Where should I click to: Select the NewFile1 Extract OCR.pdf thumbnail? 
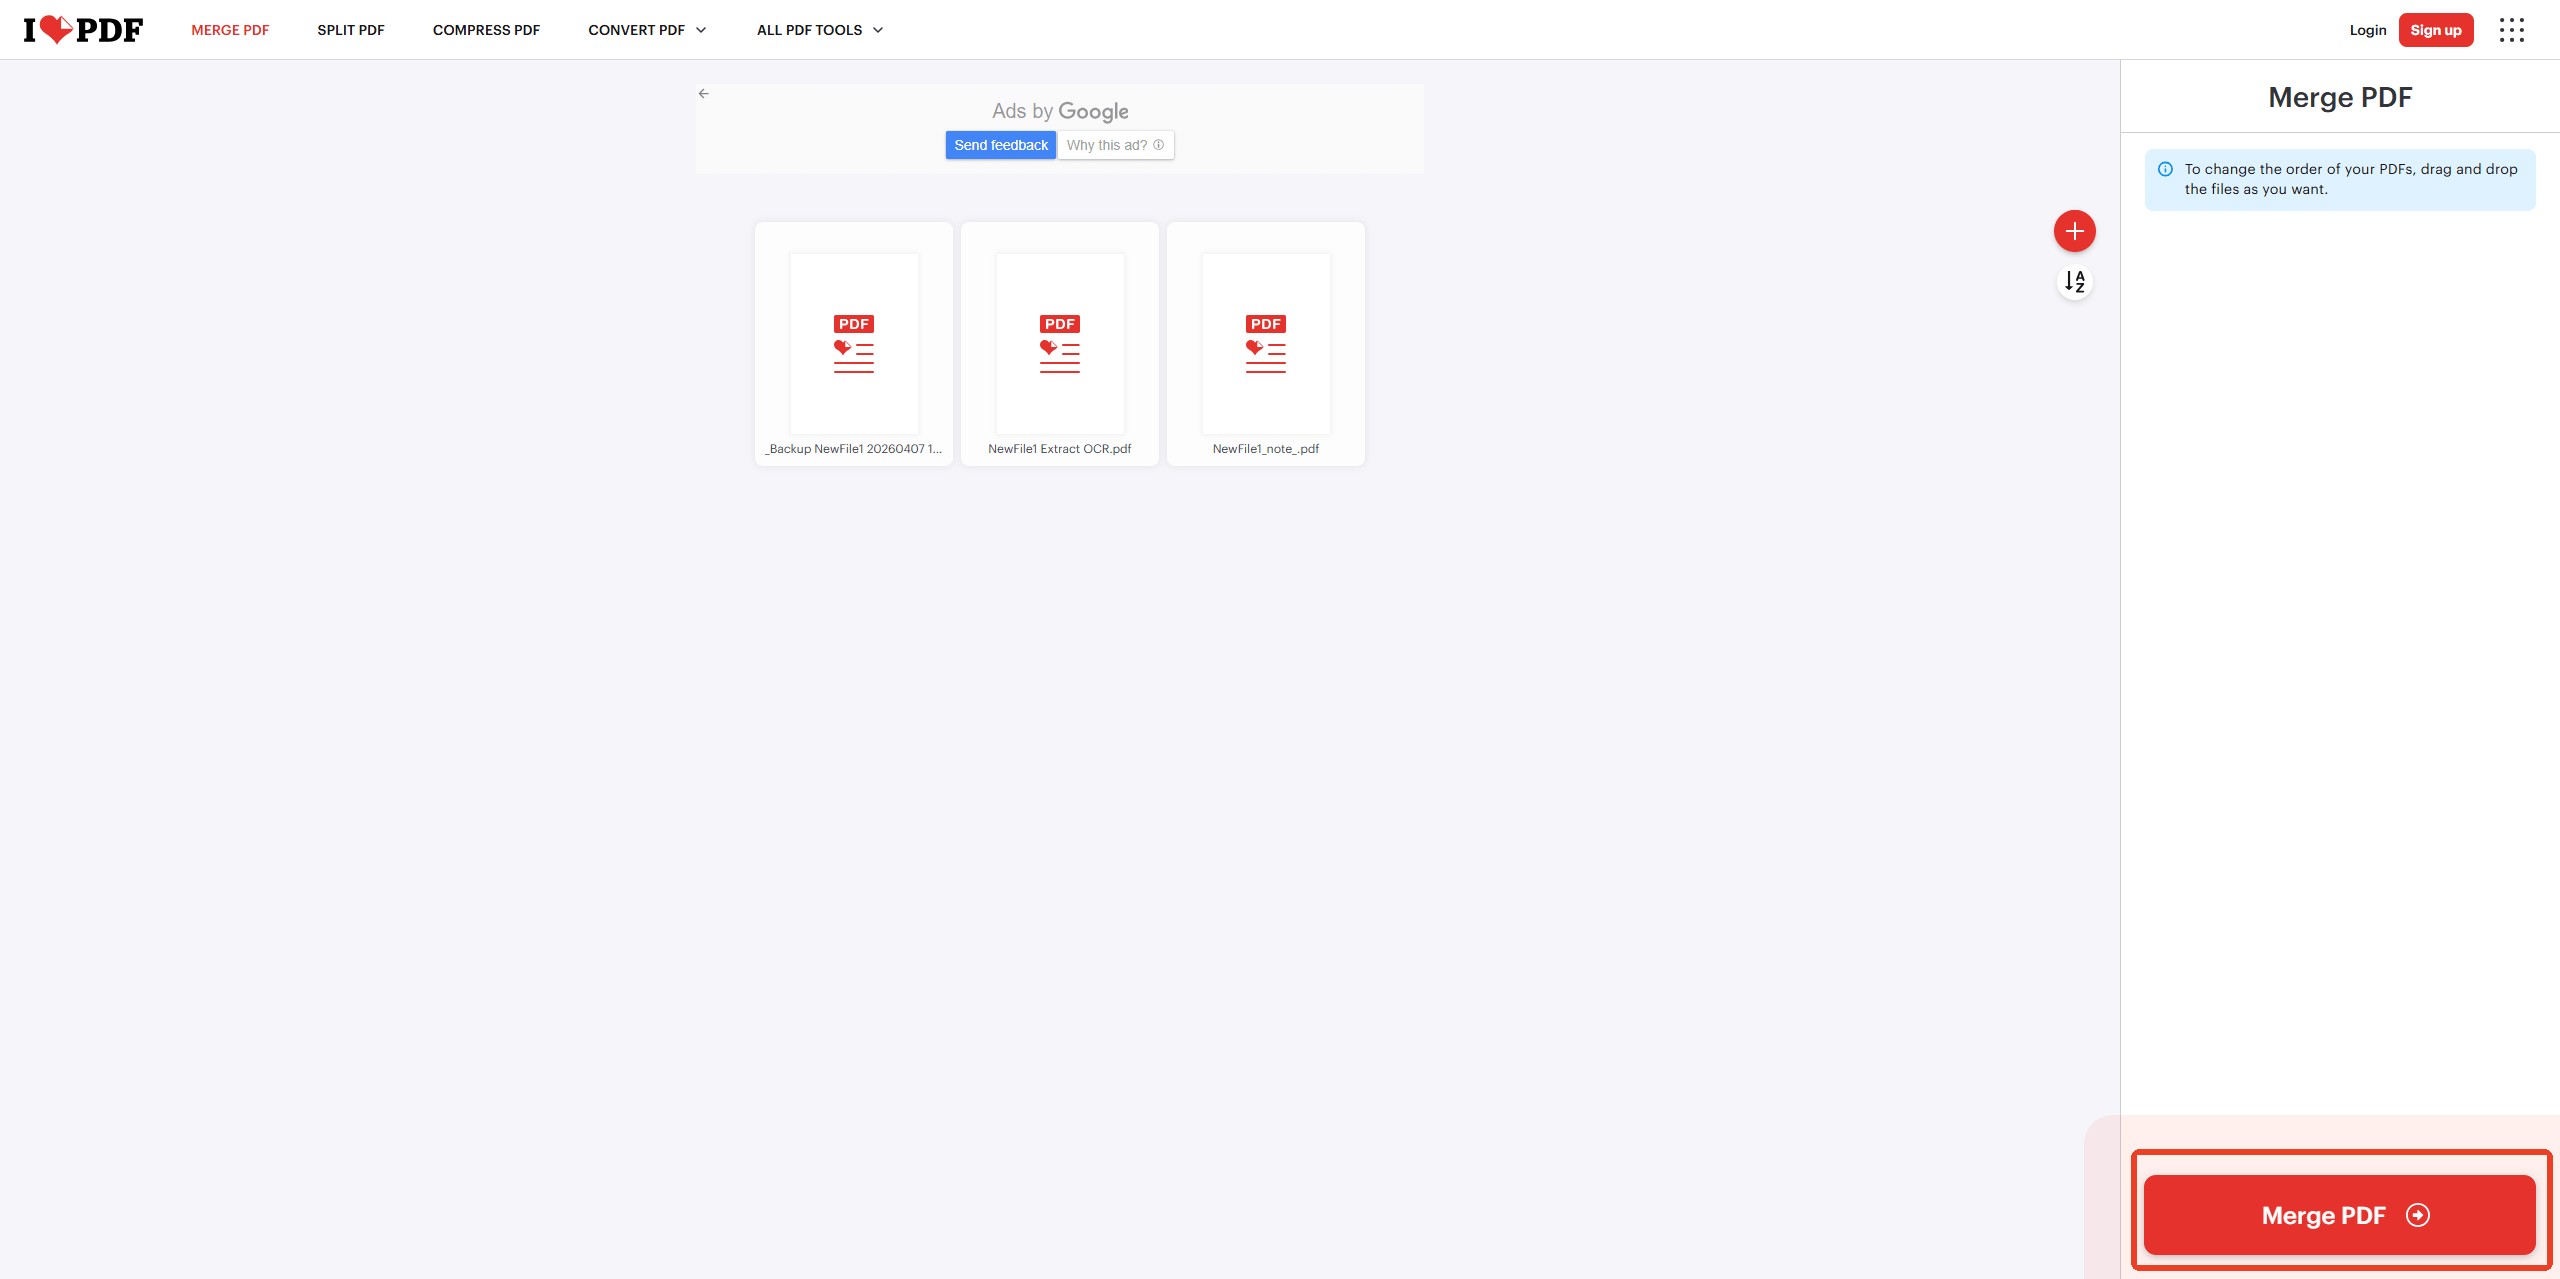click(x=1059, y=344)
